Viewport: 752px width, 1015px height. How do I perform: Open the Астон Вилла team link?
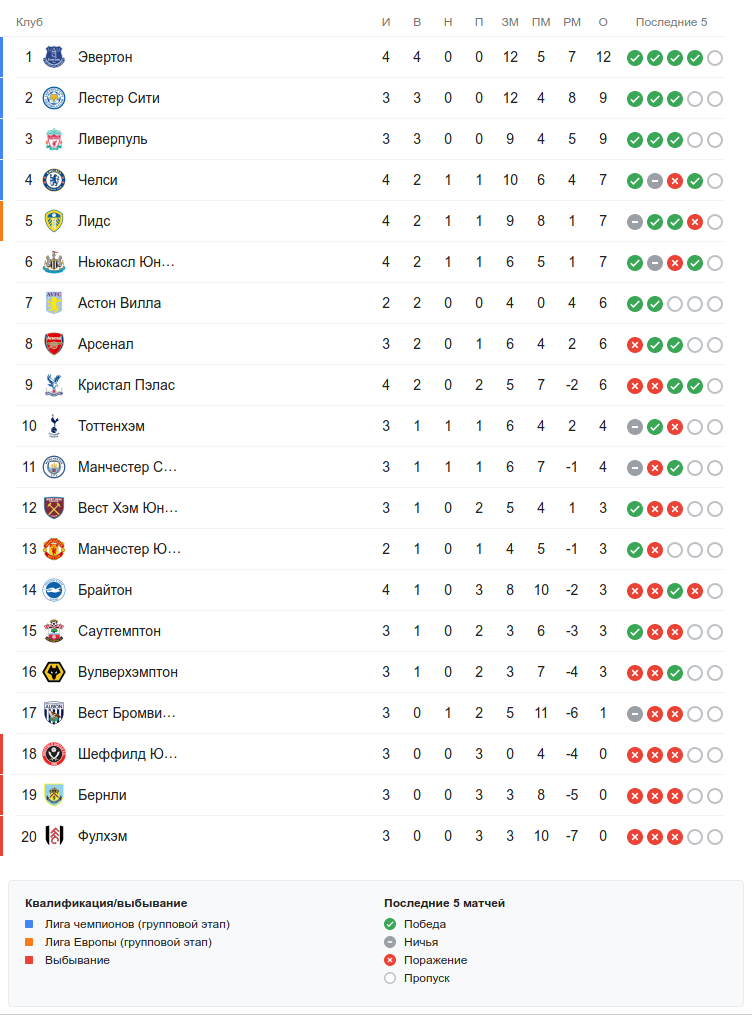(119, 303)
